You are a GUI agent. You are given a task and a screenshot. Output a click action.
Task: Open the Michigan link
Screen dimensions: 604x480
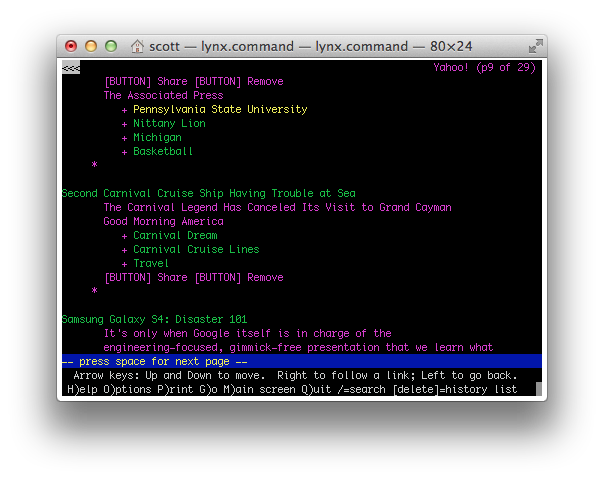tap(157, 138)
